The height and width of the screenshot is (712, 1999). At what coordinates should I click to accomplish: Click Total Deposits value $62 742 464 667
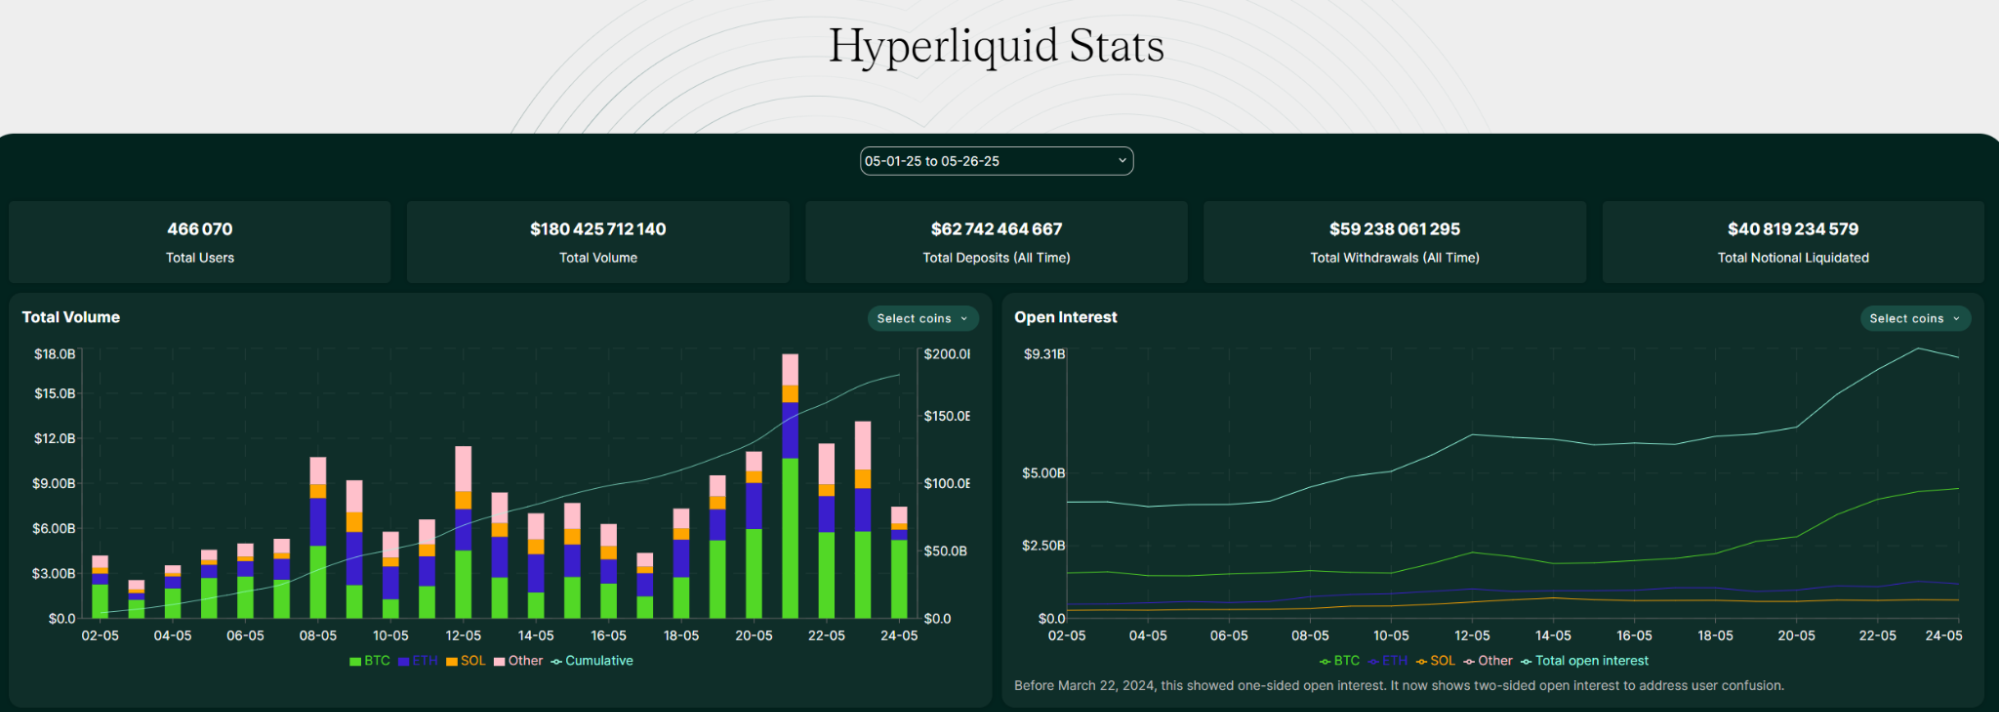coord(996,229)
